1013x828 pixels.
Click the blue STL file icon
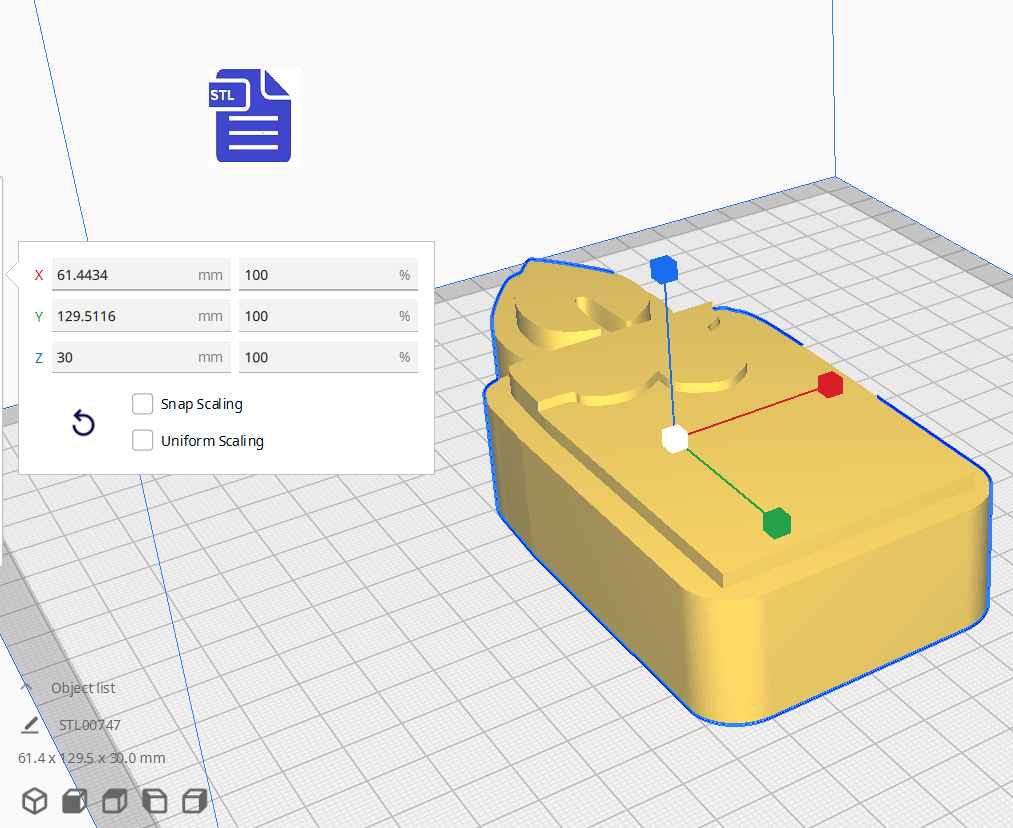coord(254,116)
